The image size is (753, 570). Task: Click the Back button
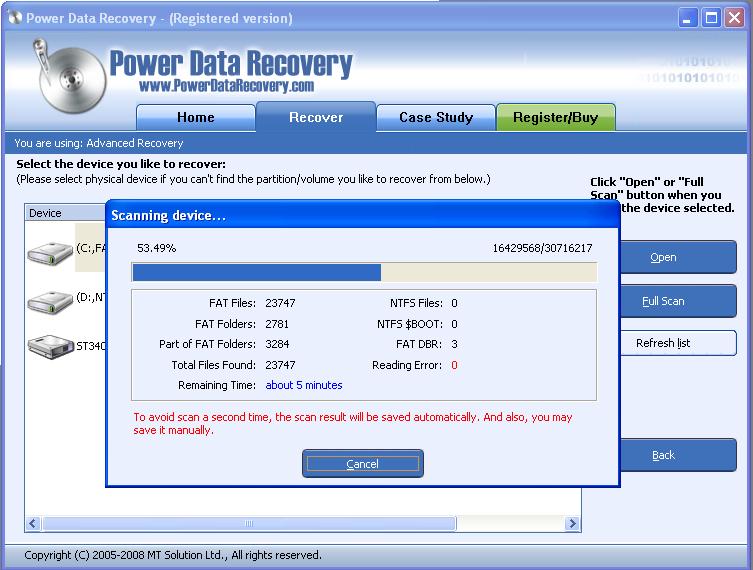pos(678,455)
